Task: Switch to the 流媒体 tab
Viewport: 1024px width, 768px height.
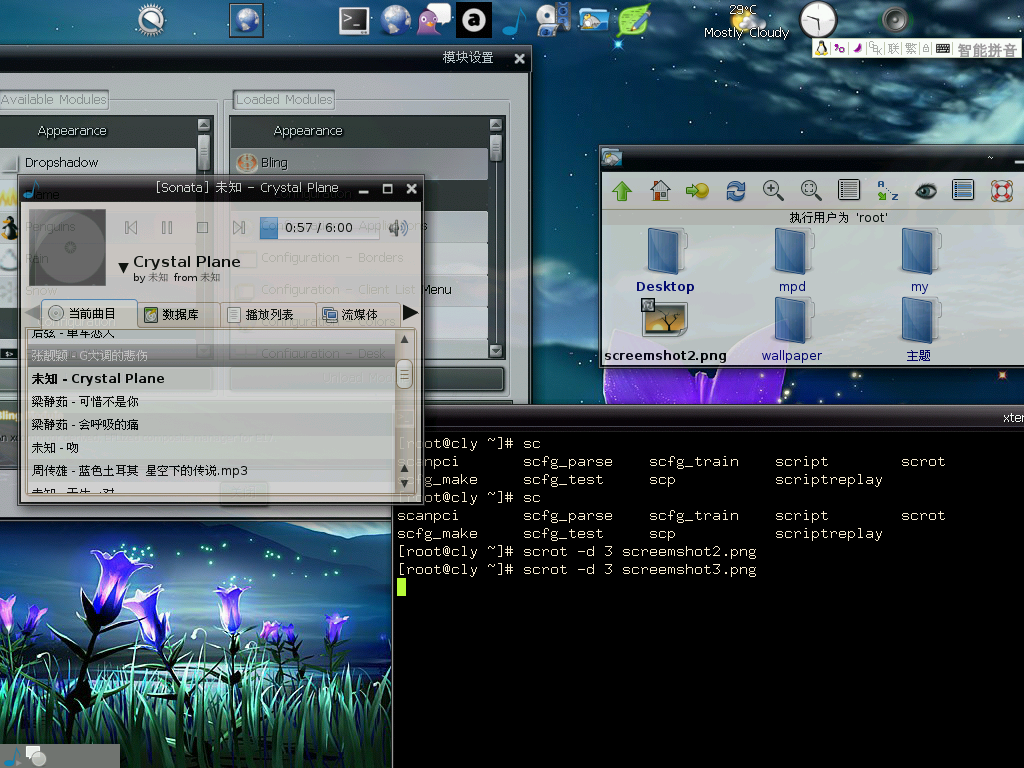Action: coord(358,315)
